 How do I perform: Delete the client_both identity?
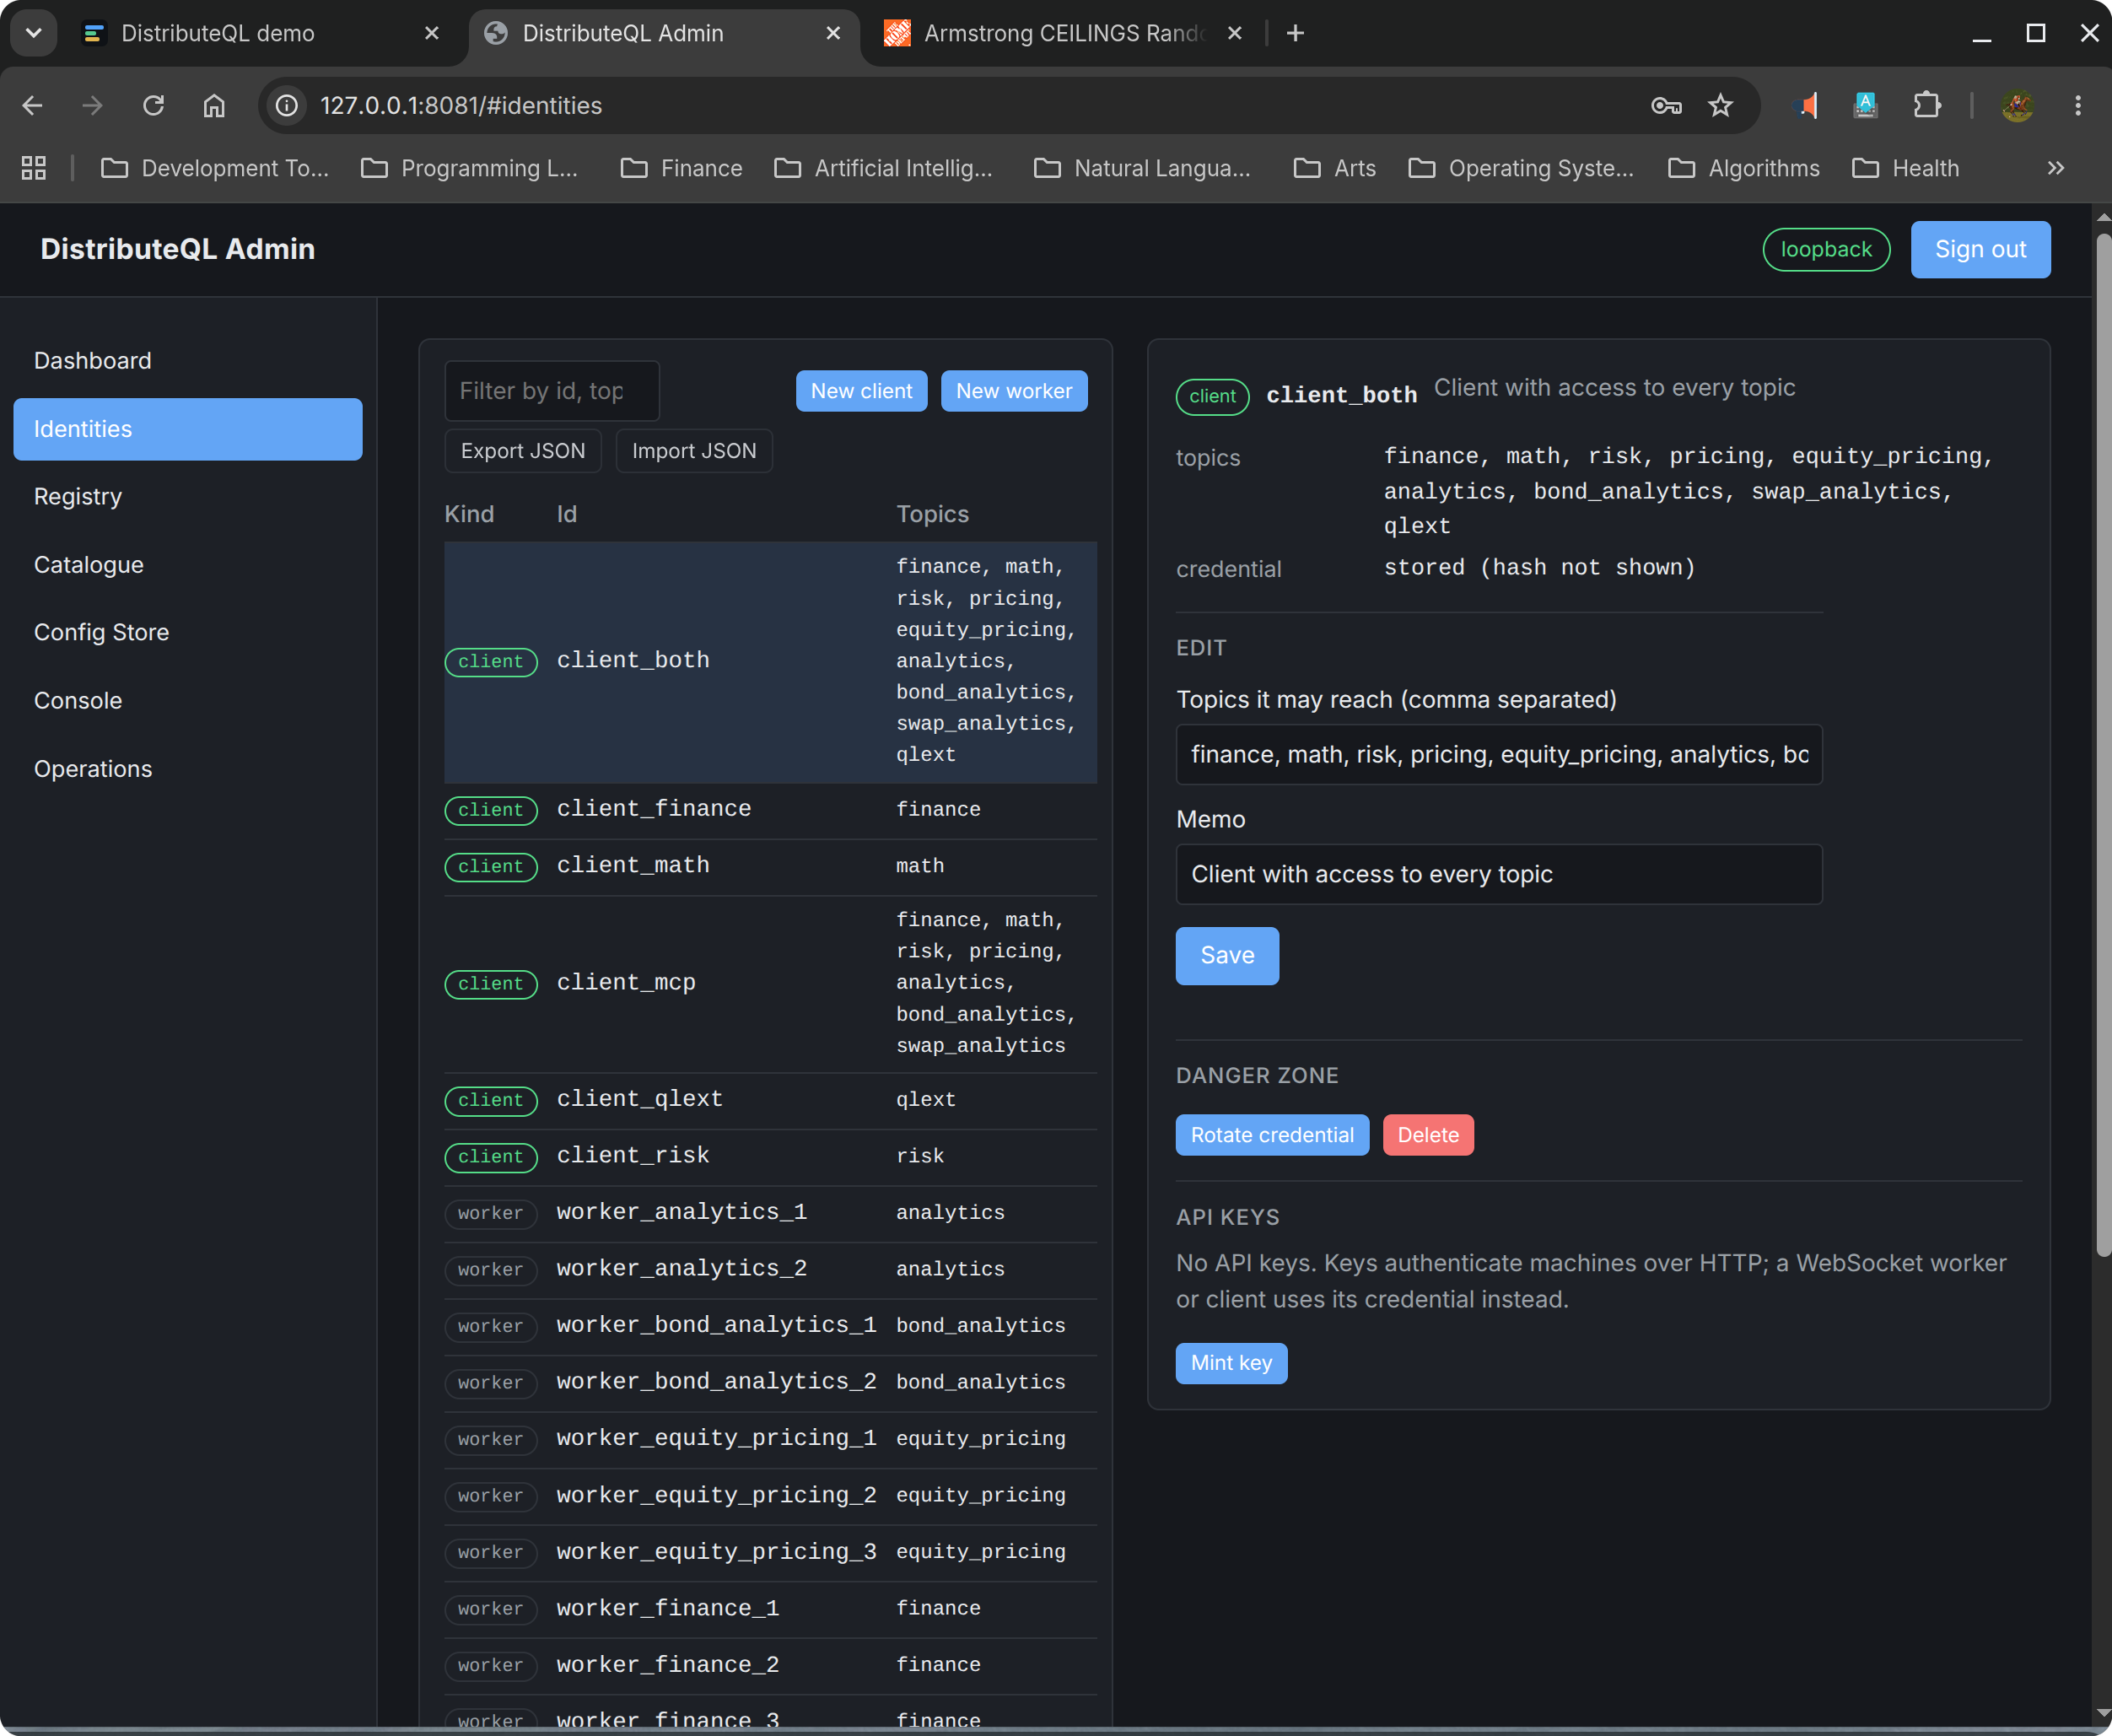[1428, 1135]
